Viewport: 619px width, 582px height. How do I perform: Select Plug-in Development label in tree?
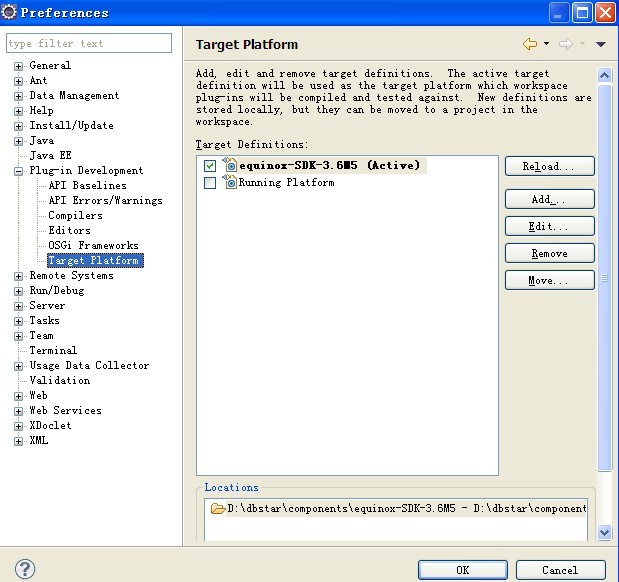pos(86,170)
